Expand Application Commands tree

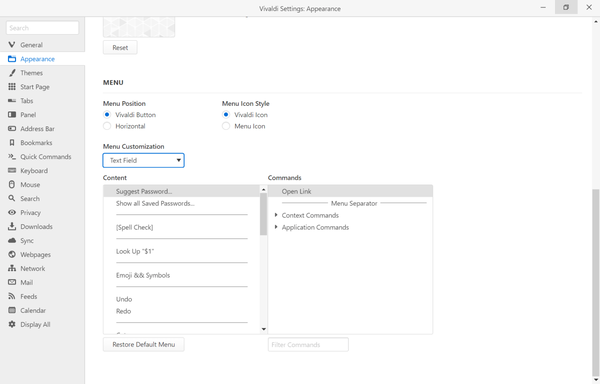point(276,227)
